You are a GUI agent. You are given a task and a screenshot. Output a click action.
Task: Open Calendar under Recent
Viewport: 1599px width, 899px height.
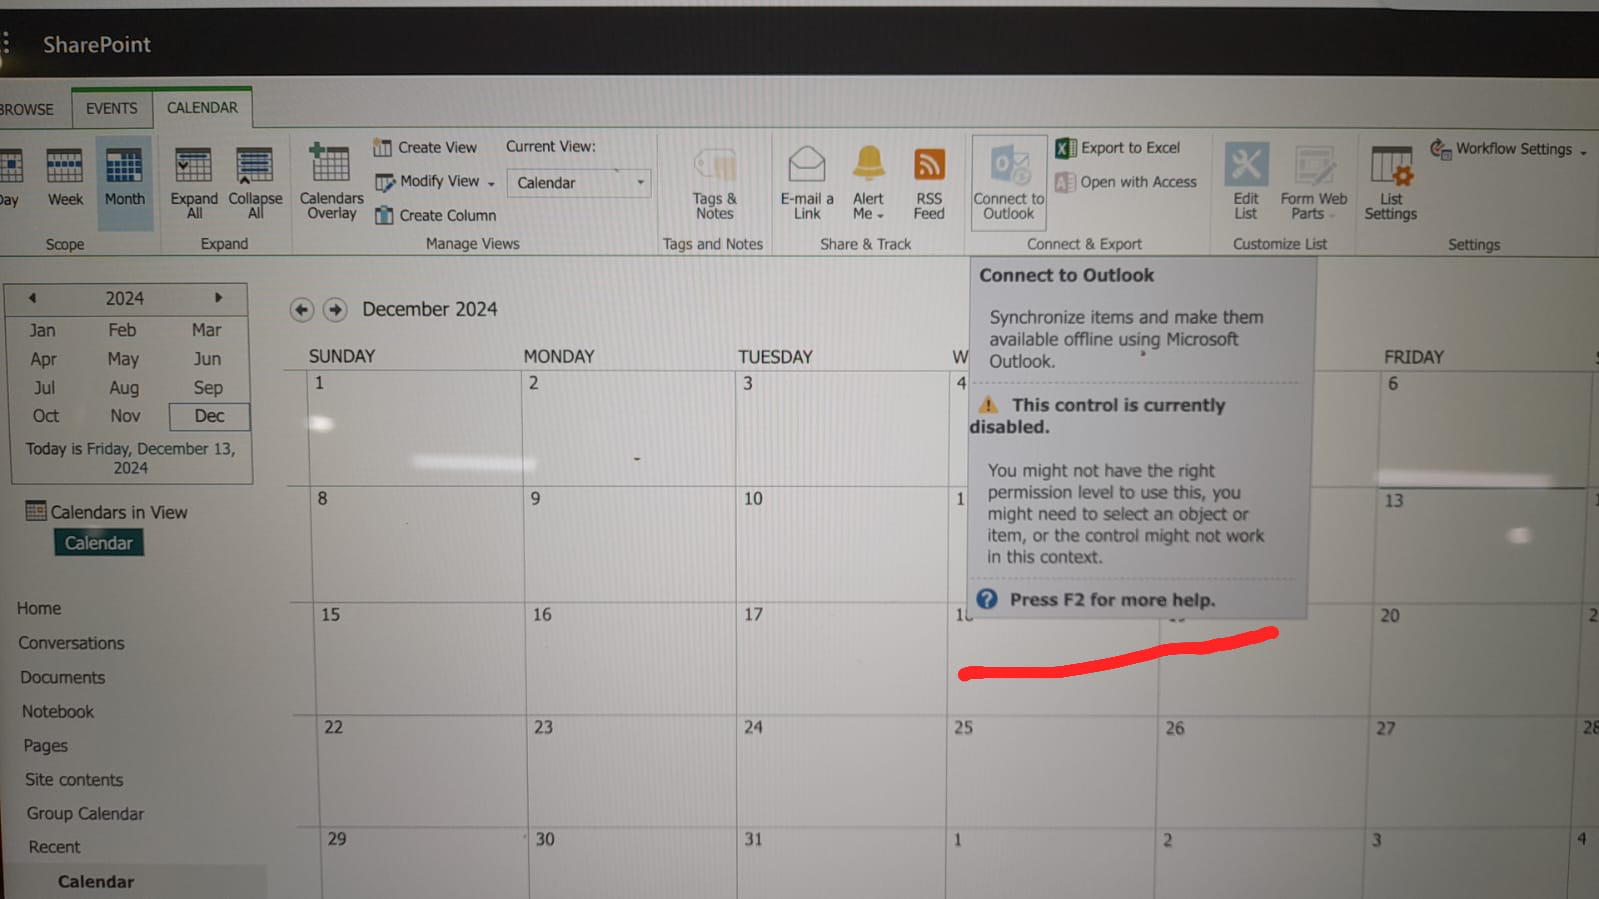click(x=95, y=881)
